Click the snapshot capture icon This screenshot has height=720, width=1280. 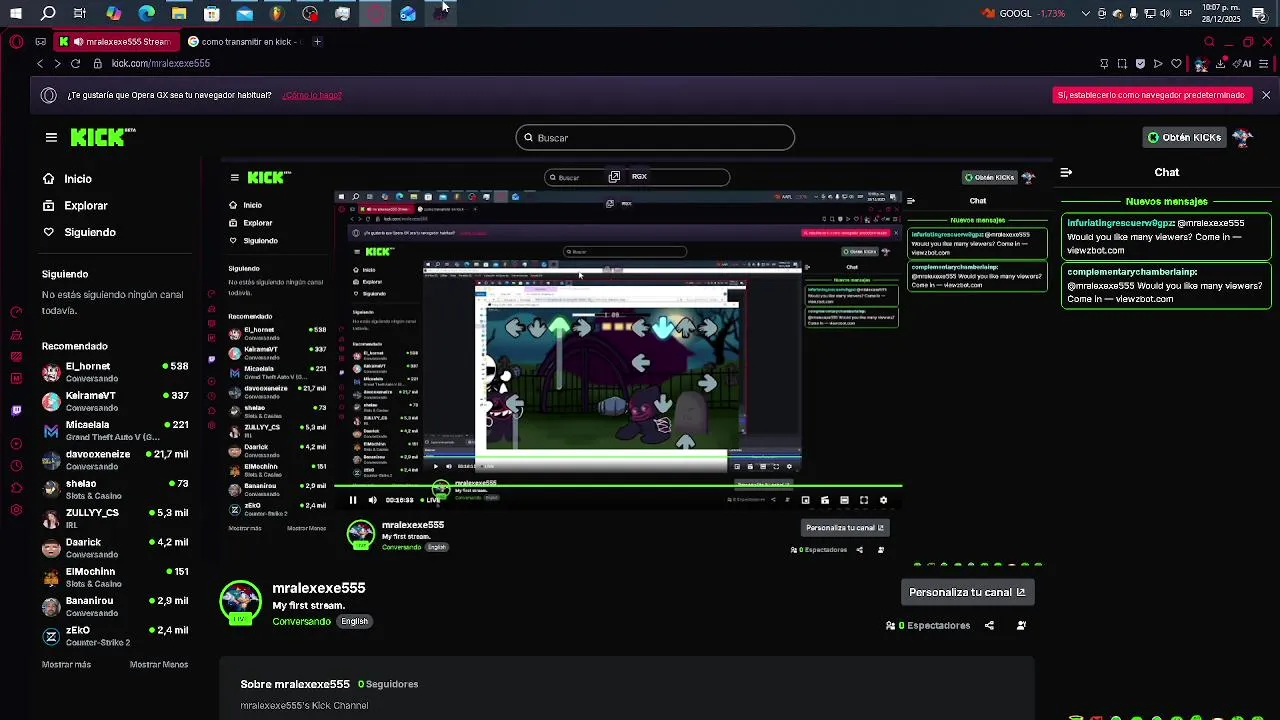coord(1122,63)
